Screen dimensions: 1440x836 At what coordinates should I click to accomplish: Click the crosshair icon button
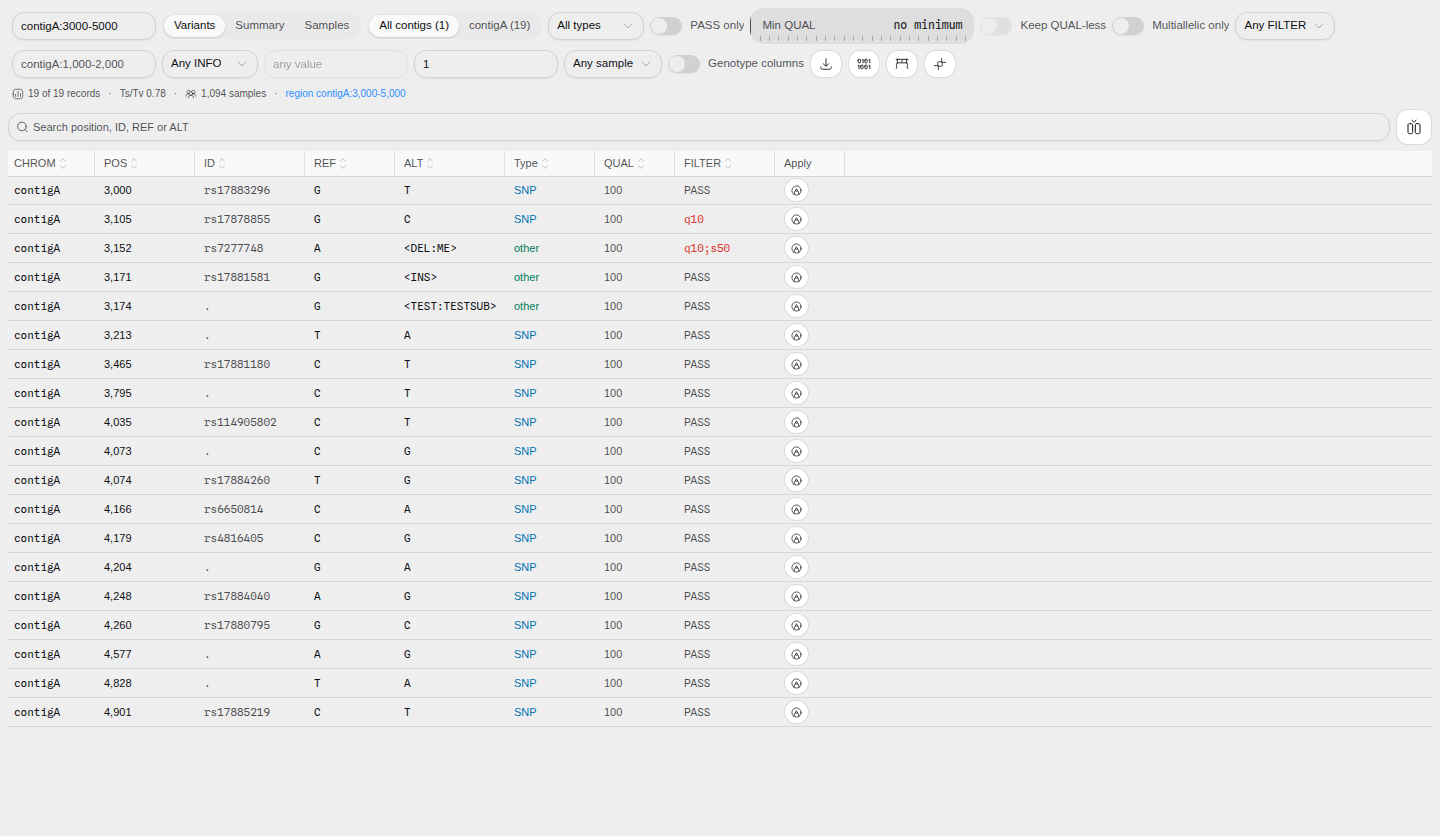940,64
